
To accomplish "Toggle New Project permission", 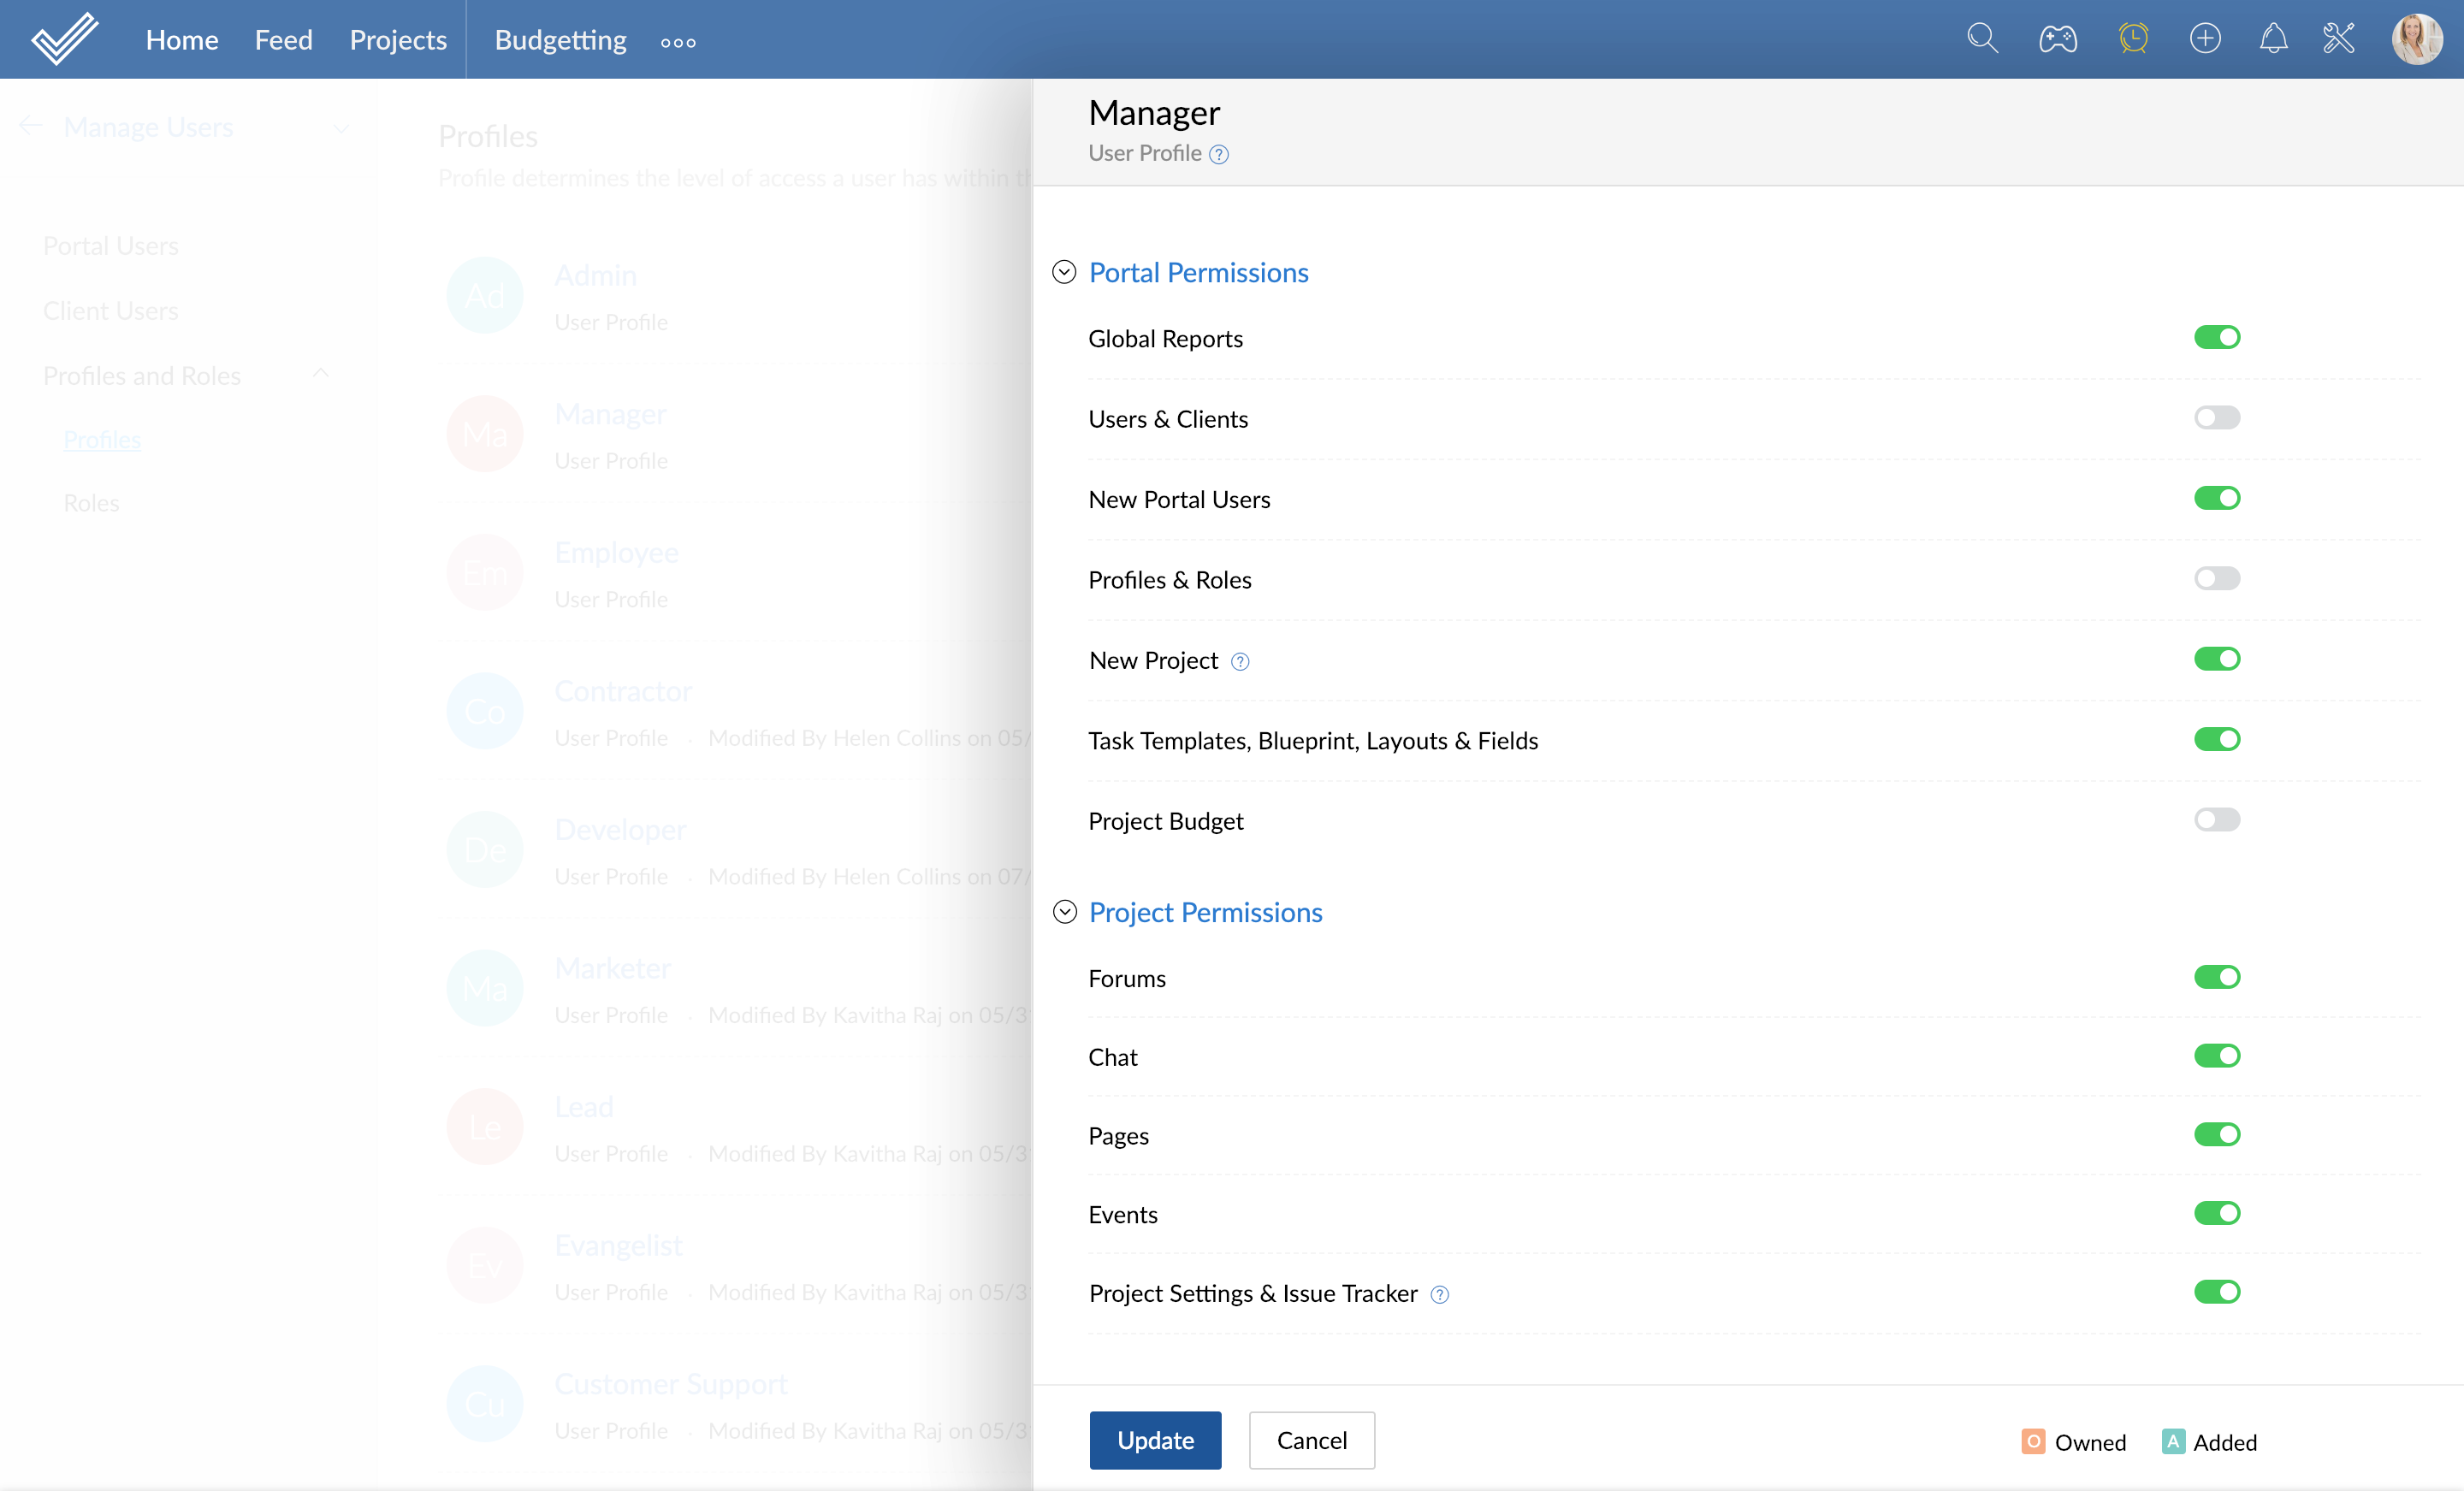I will pyautogui.click(x=2217, y=659).
